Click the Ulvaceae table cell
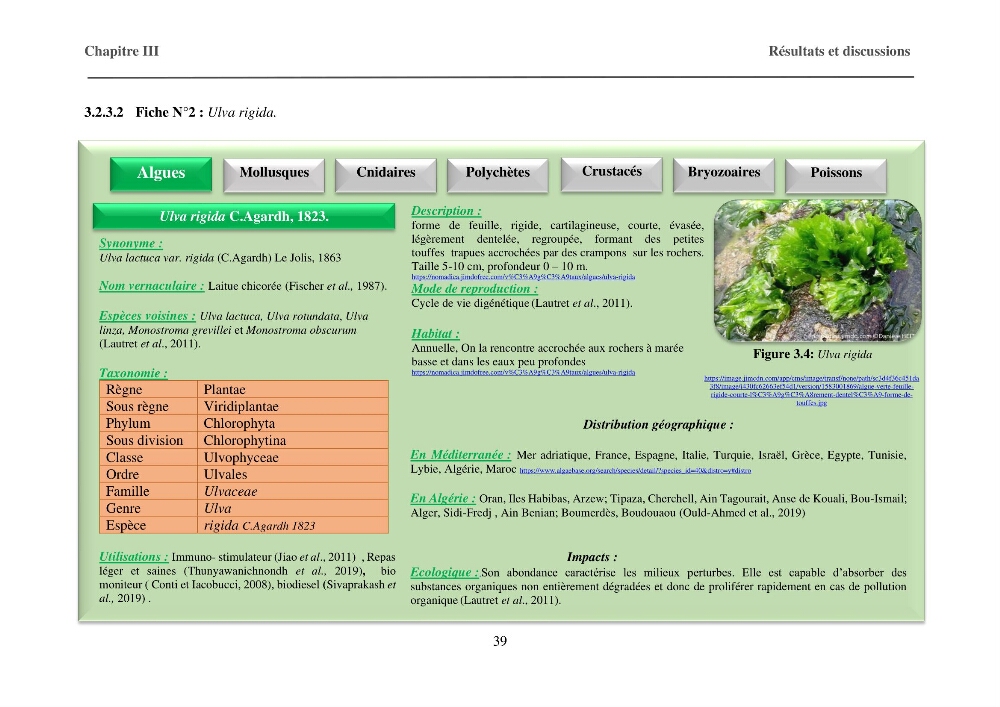This screenshot has height=707, width=1000. tap(293, 492)
